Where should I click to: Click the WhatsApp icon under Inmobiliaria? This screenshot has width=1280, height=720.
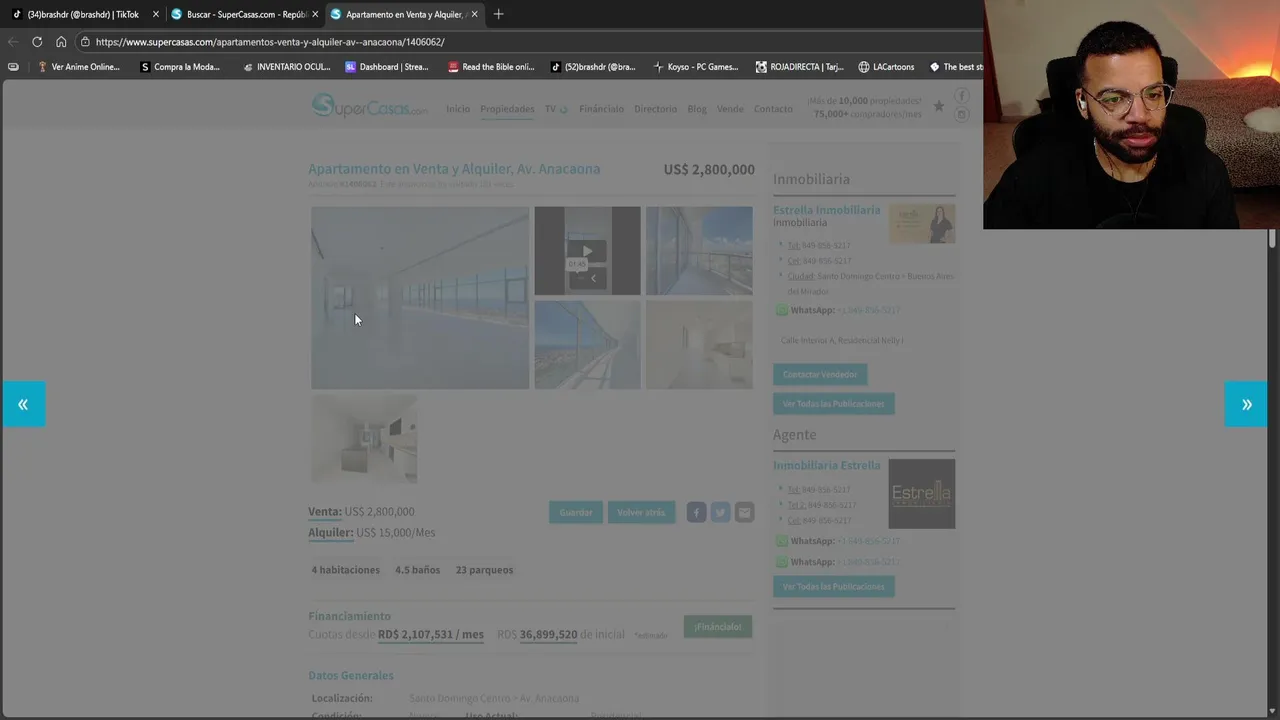(782, 310)
